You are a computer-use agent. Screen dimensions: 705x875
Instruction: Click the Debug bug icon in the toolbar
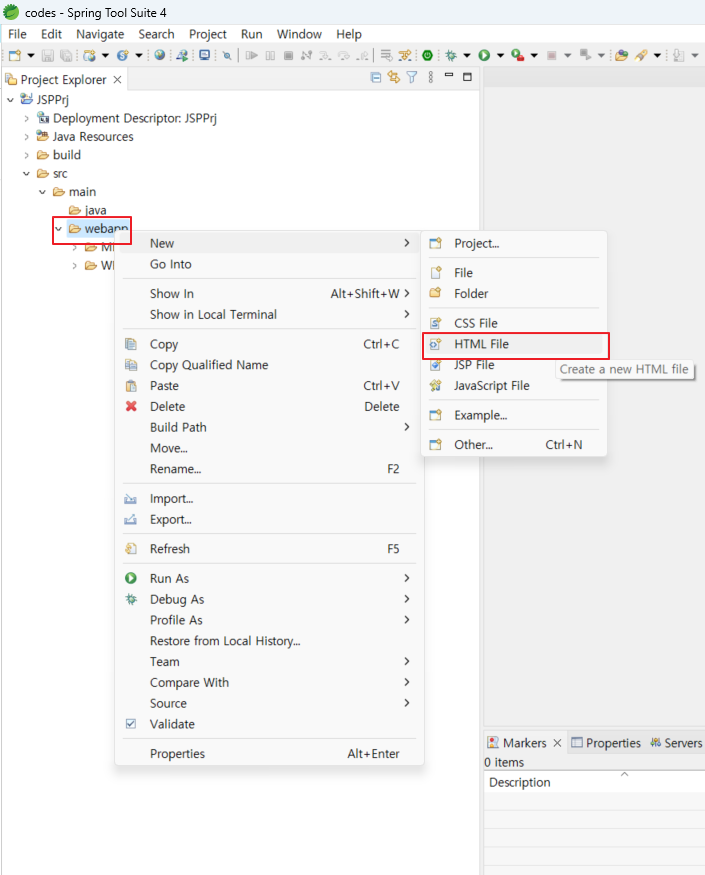(451, 55)
